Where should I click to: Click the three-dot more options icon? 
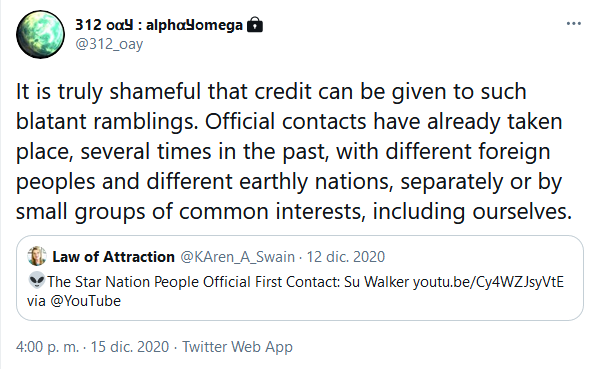(574, 24)
